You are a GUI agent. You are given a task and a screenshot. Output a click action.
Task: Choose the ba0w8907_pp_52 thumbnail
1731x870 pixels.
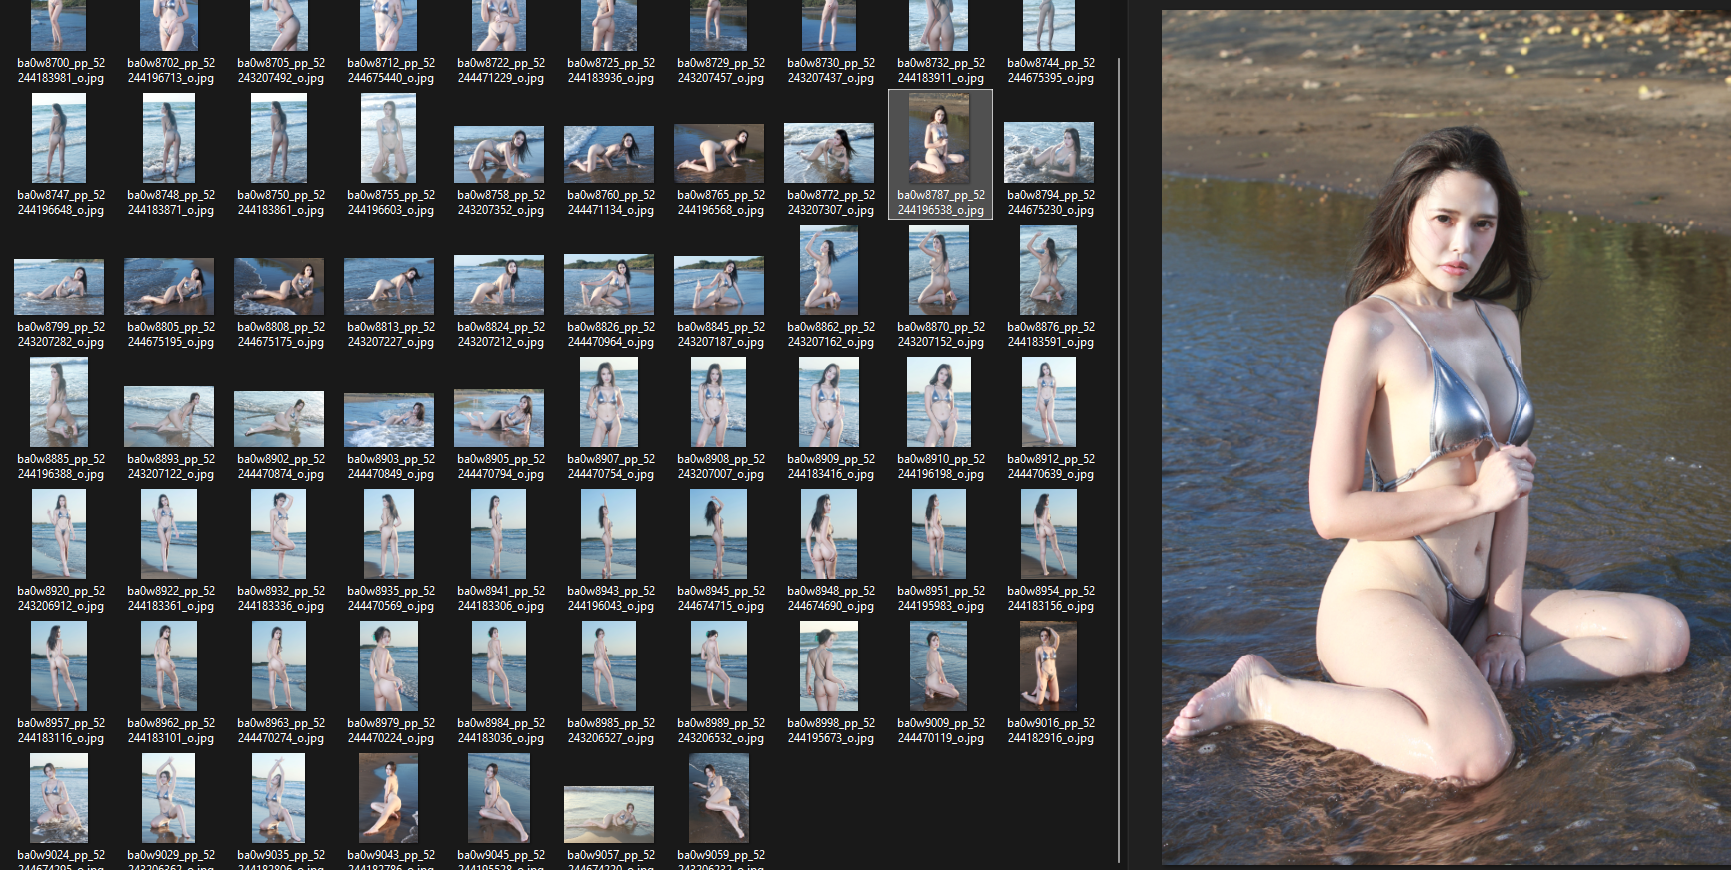coord(609,402)
